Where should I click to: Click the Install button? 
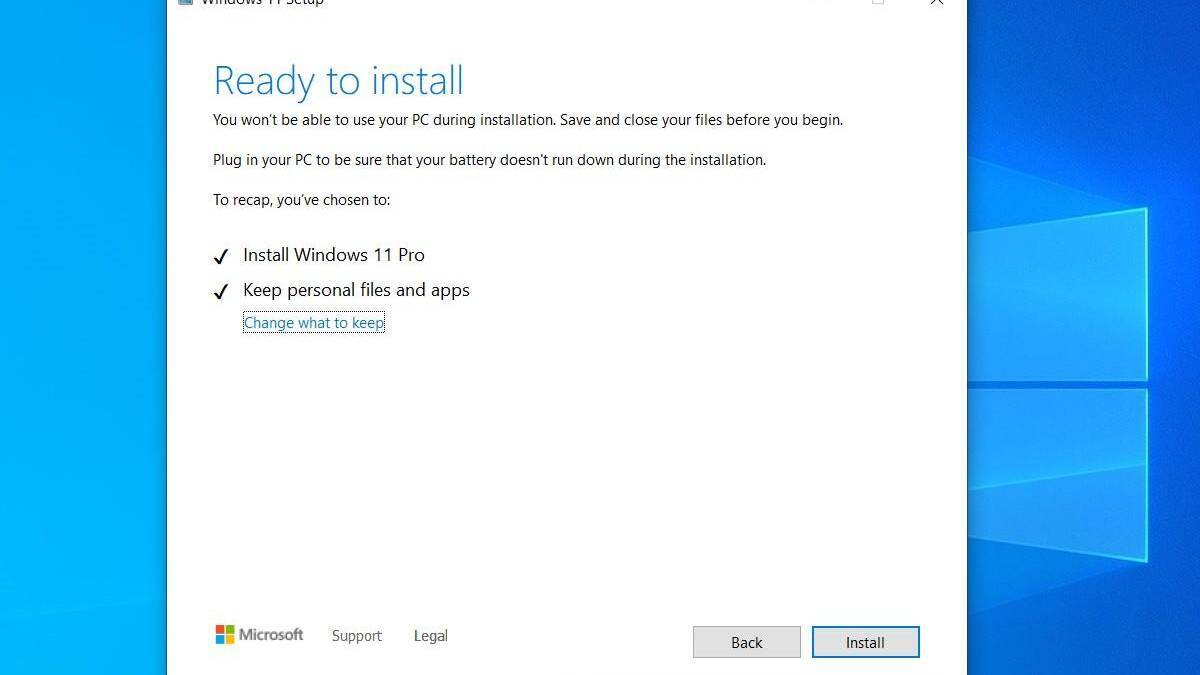(865, 642)
